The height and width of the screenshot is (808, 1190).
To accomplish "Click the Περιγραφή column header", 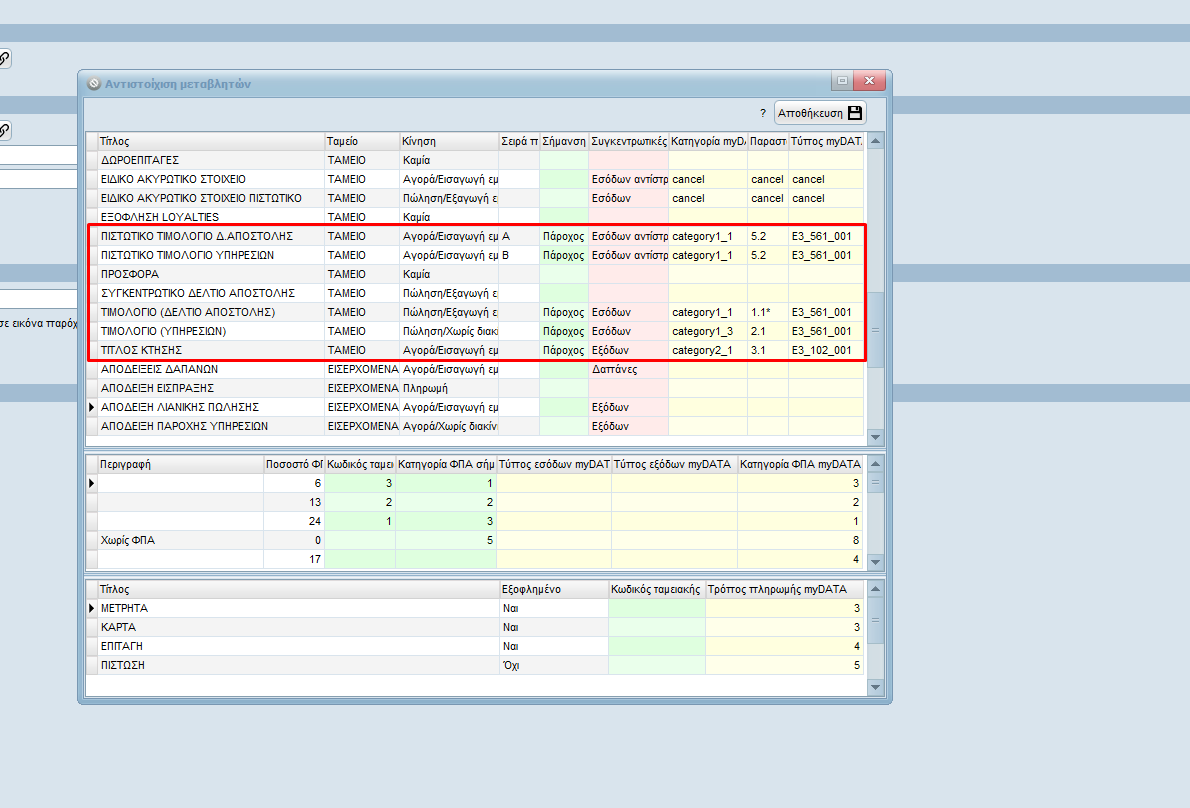I will point(181,464).
